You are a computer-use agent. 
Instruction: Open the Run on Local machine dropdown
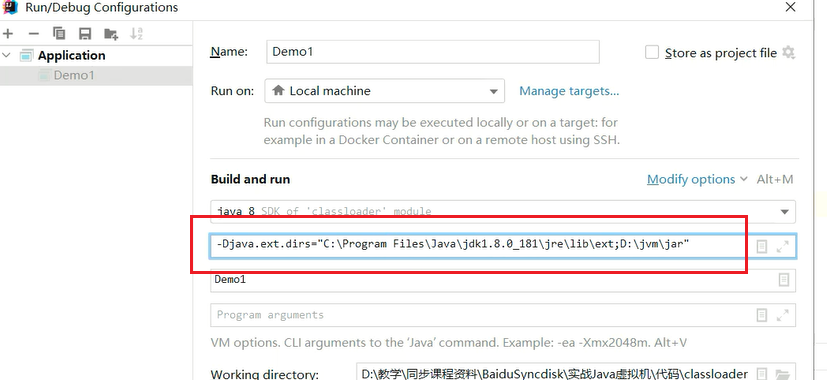point(384,91)
